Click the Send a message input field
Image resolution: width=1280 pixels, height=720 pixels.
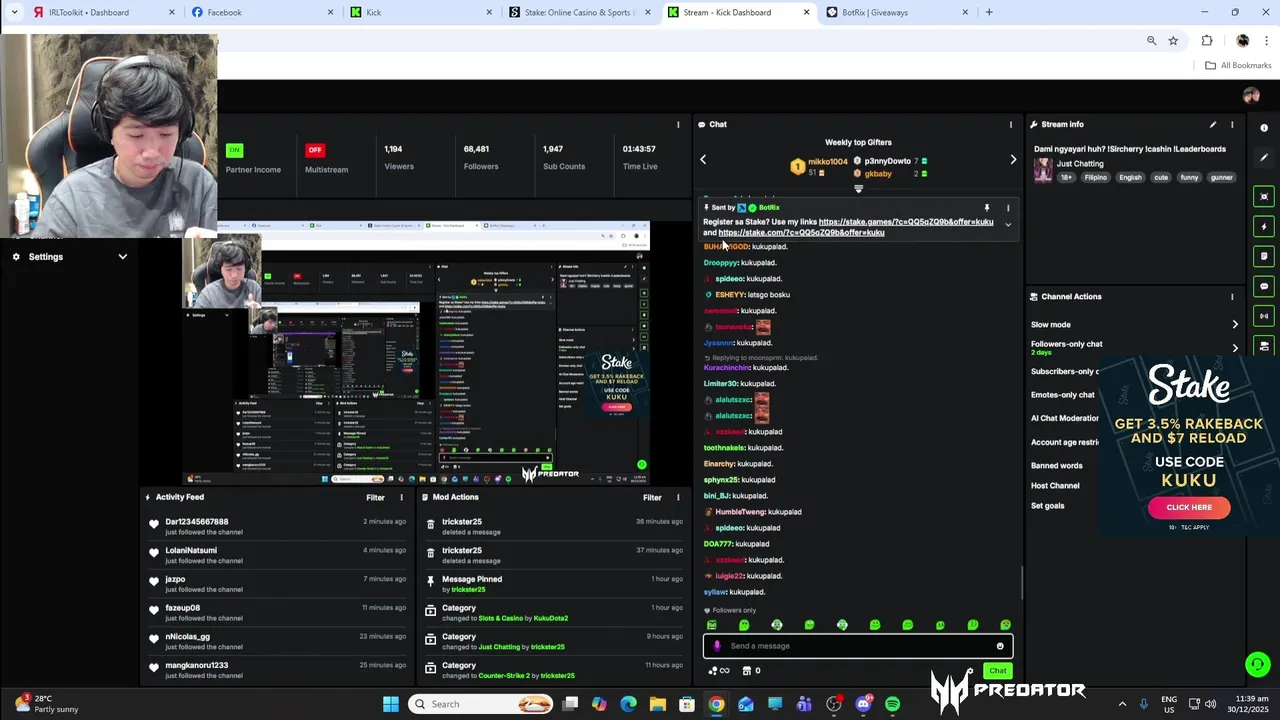coord(858,646)
